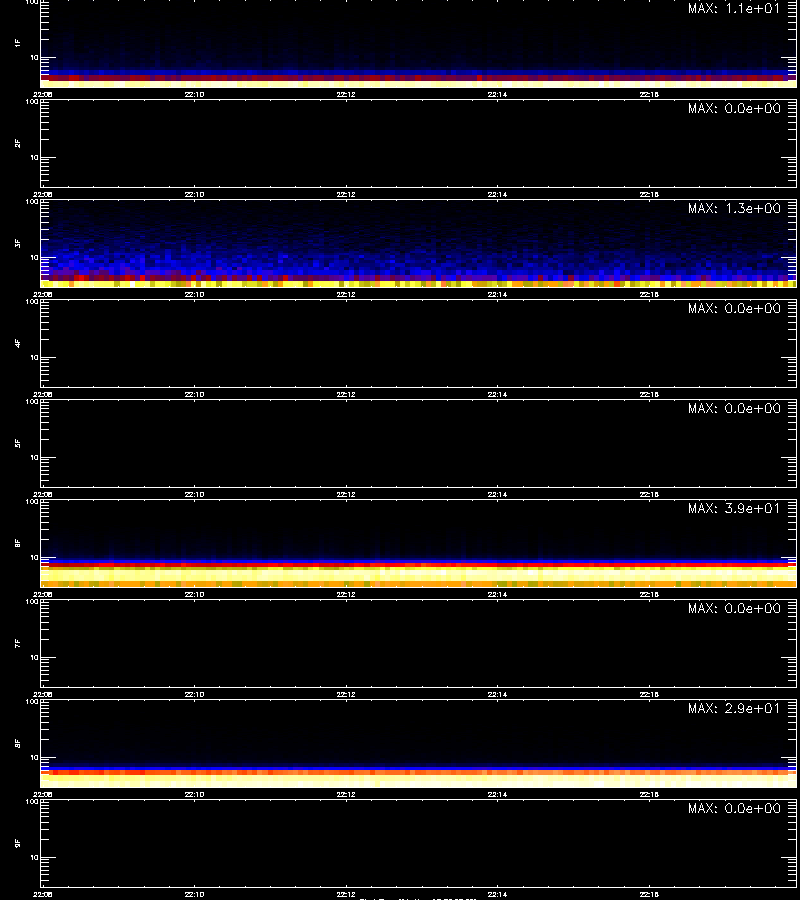Click the MAX: 1.1e+01 readout
This screenshot has width=800, height=900.
(734, 9)
